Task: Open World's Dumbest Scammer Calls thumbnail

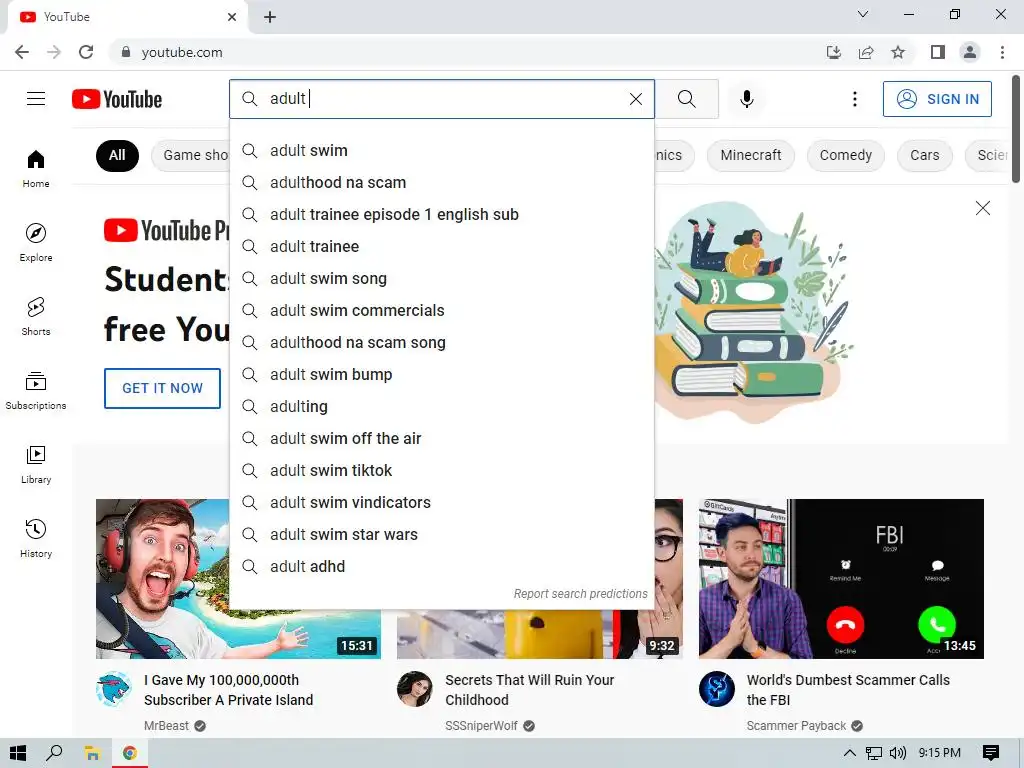Action: [x=841, y=579]
